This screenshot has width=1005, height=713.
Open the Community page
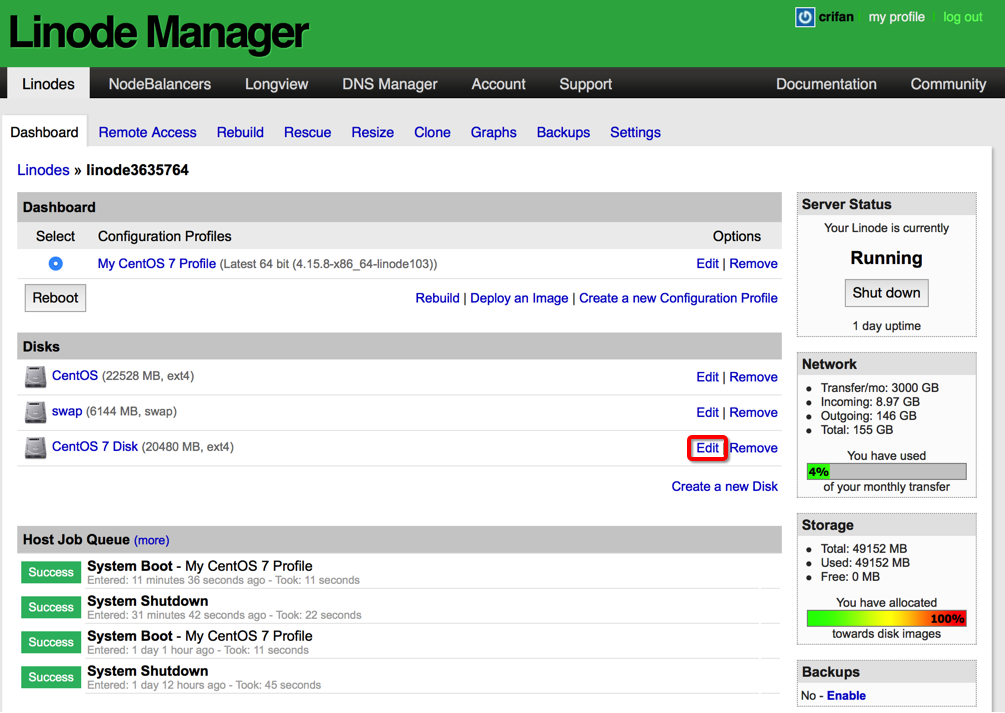[948, 84]
